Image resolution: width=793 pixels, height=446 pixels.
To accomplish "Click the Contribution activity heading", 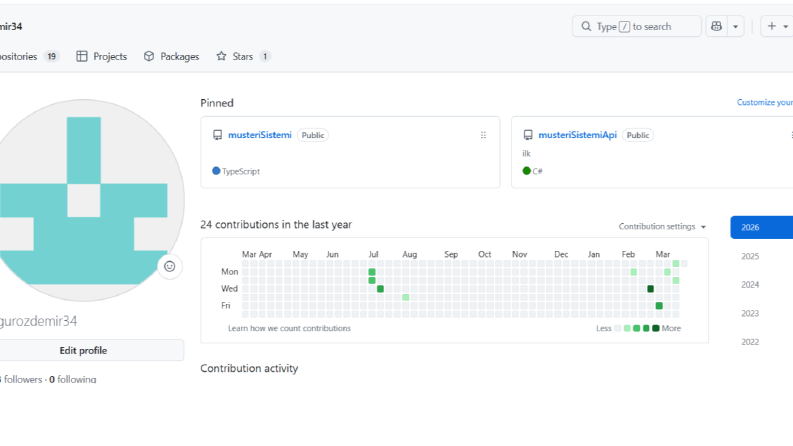I will click(x=249, y=368).
